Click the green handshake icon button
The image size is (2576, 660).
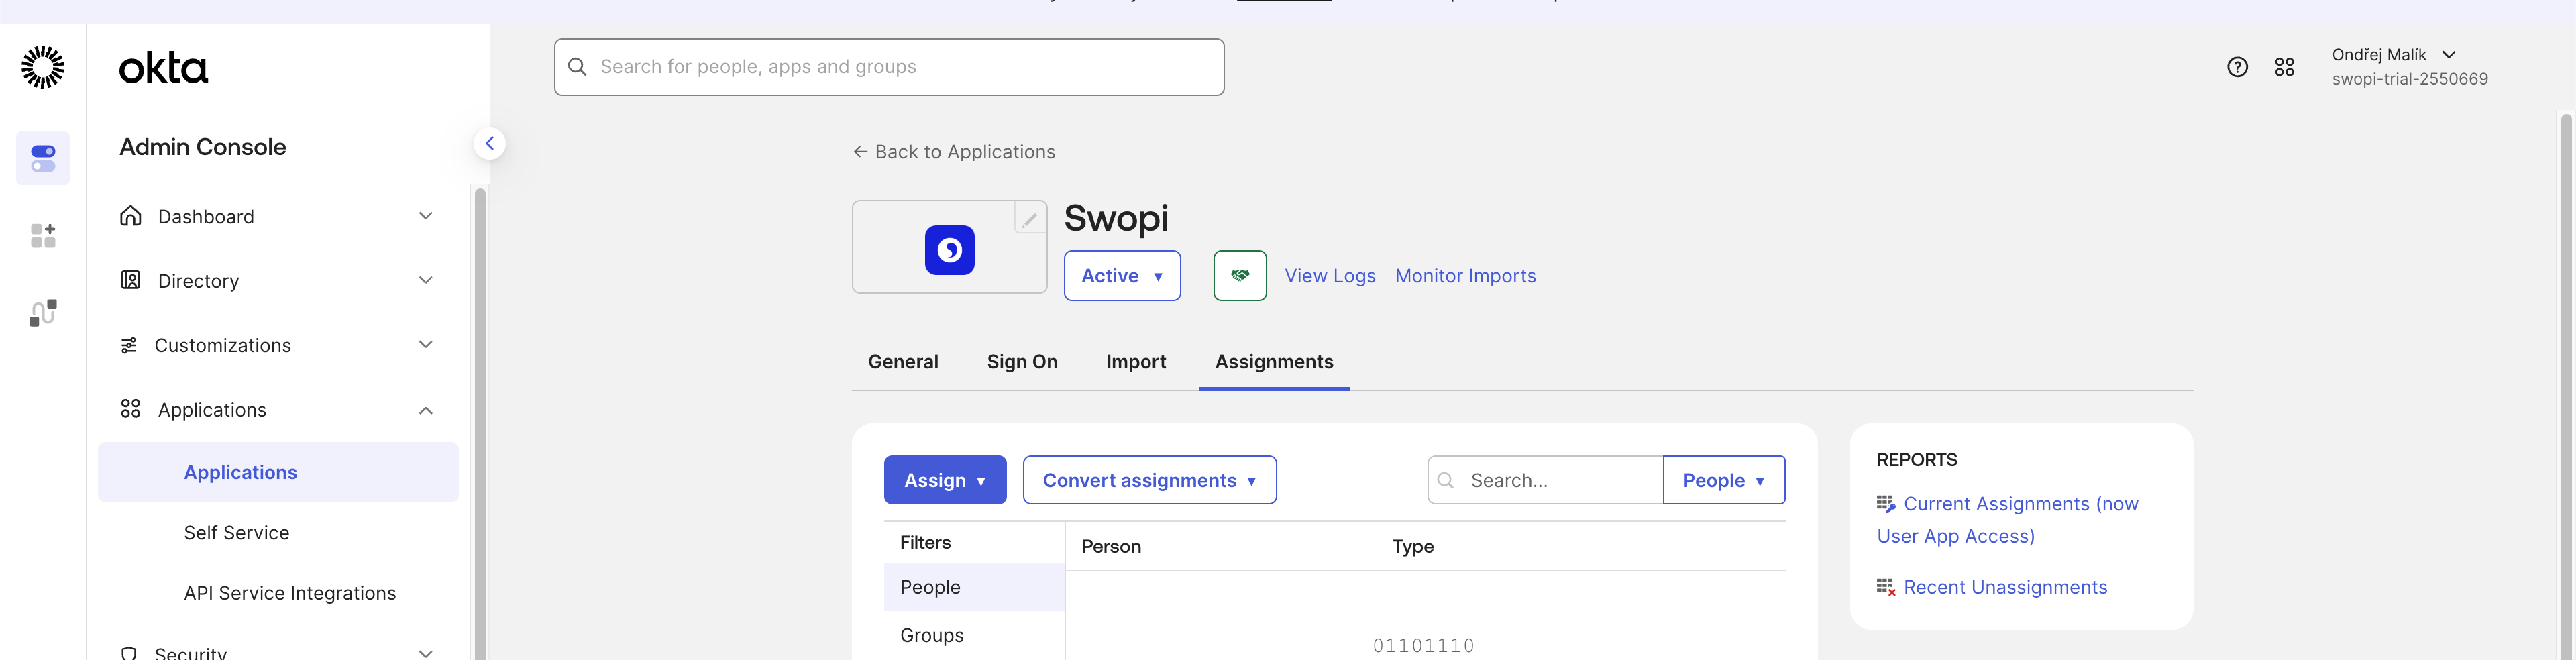pyautogui.click(x=1240, y=275)
